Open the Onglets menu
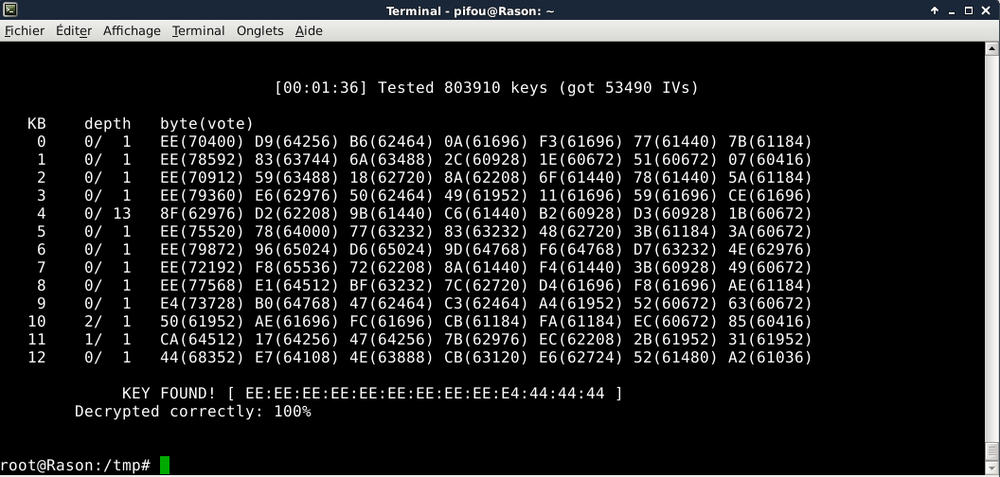Image resolution: width=1000 pixels, height=477 pixels. pos(260,31)
